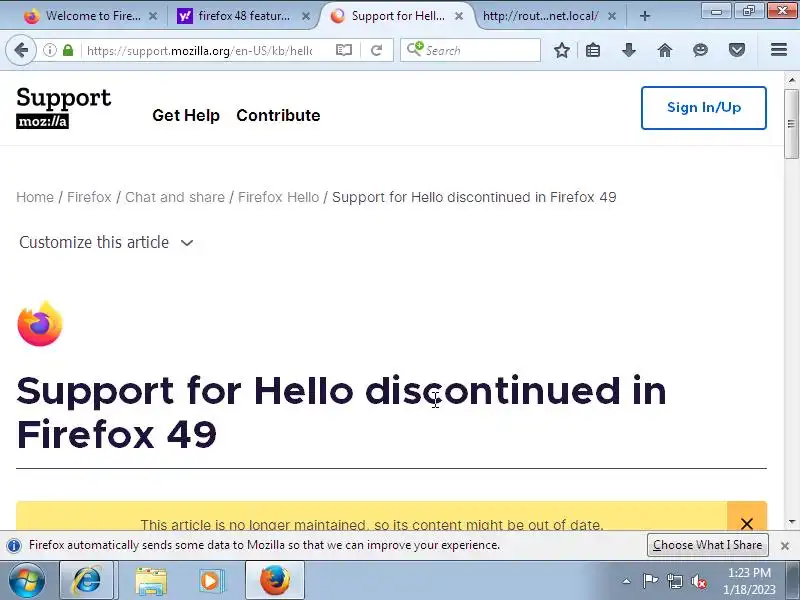Close the firefox 48 features tab
The width and height of the screenshot is (800, 600).
point(306,16)
